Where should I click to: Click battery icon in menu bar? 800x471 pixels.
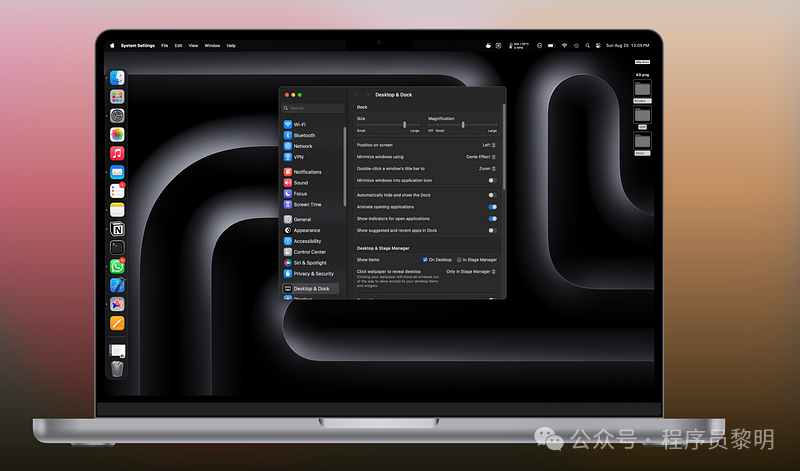(551, 45)
